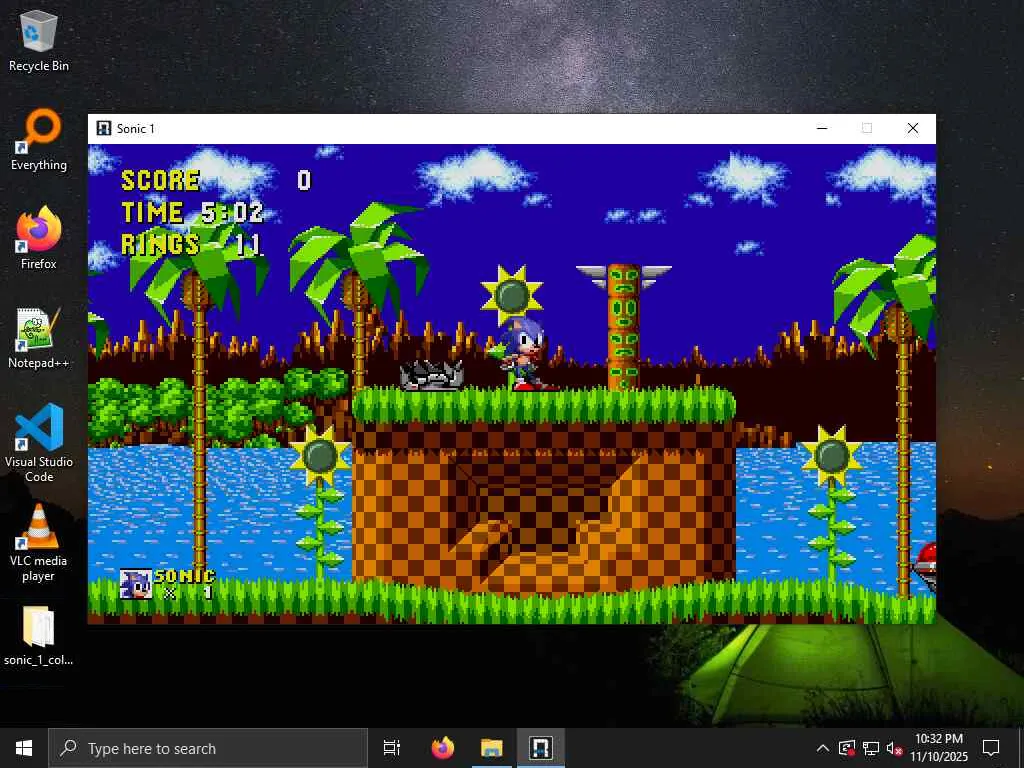Click the Sonic character sprite in game
Viewport: 1024px width, 768px height.
524,355
